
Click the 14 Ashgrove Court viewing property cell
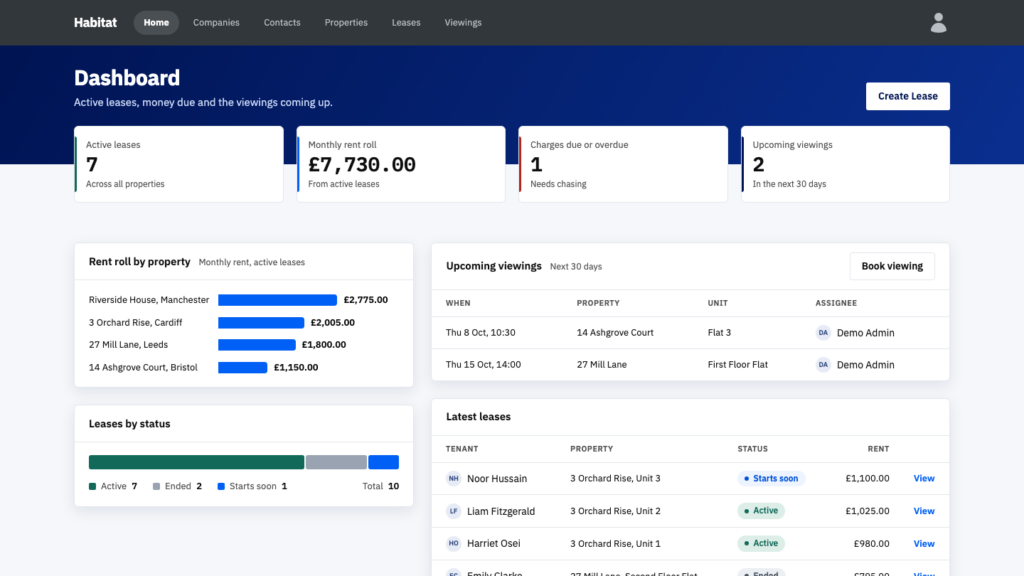click(x=615, y=332)
